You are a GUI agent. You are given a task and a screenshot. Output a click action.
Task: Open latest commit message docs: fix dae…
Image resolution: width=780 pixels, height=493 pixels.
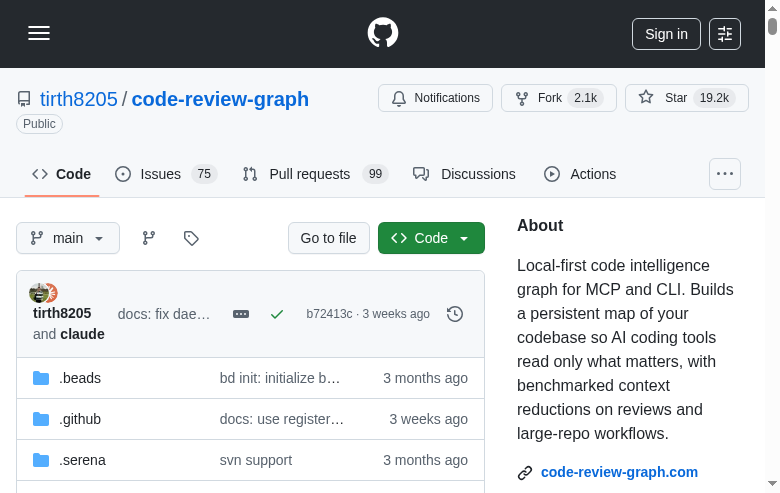point(164,314)
